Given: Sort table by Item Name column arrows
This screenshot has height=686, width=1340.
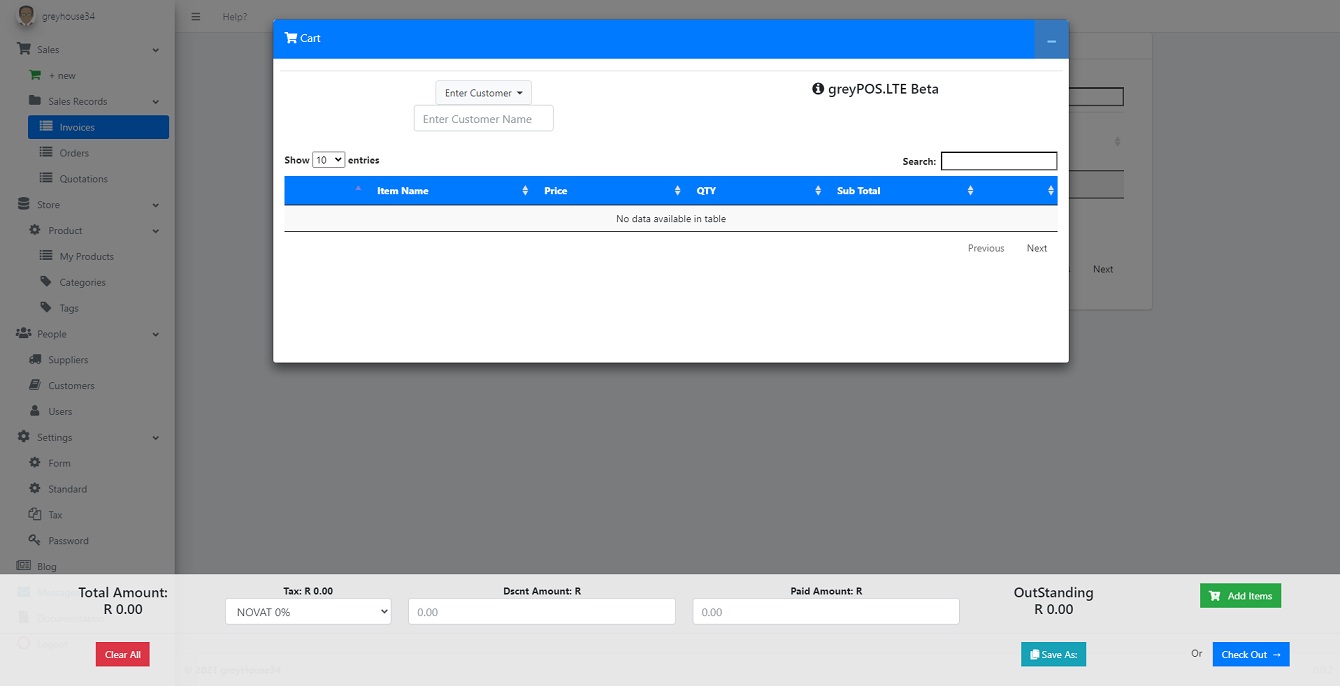Looking at the screenshot, I should coord(525,191).
